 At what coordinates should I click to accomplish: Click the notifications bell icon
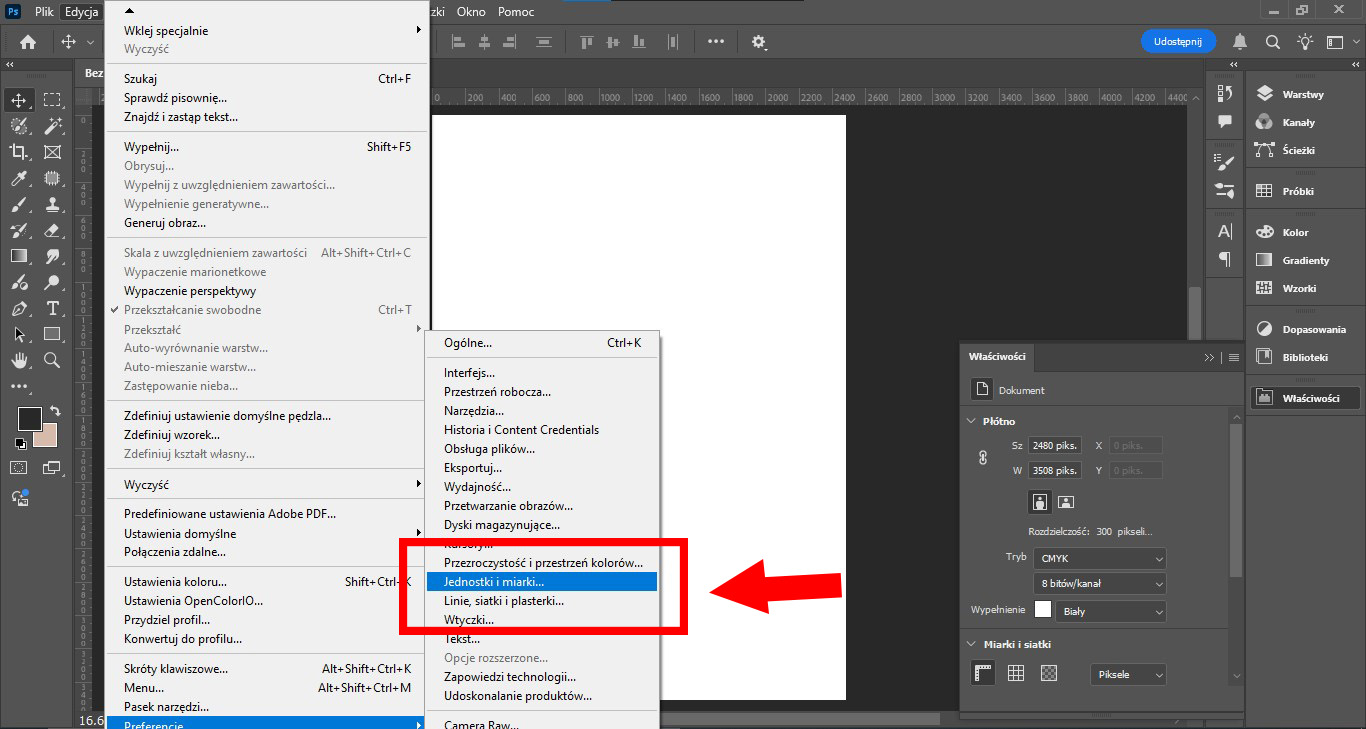pos(1240,41)
